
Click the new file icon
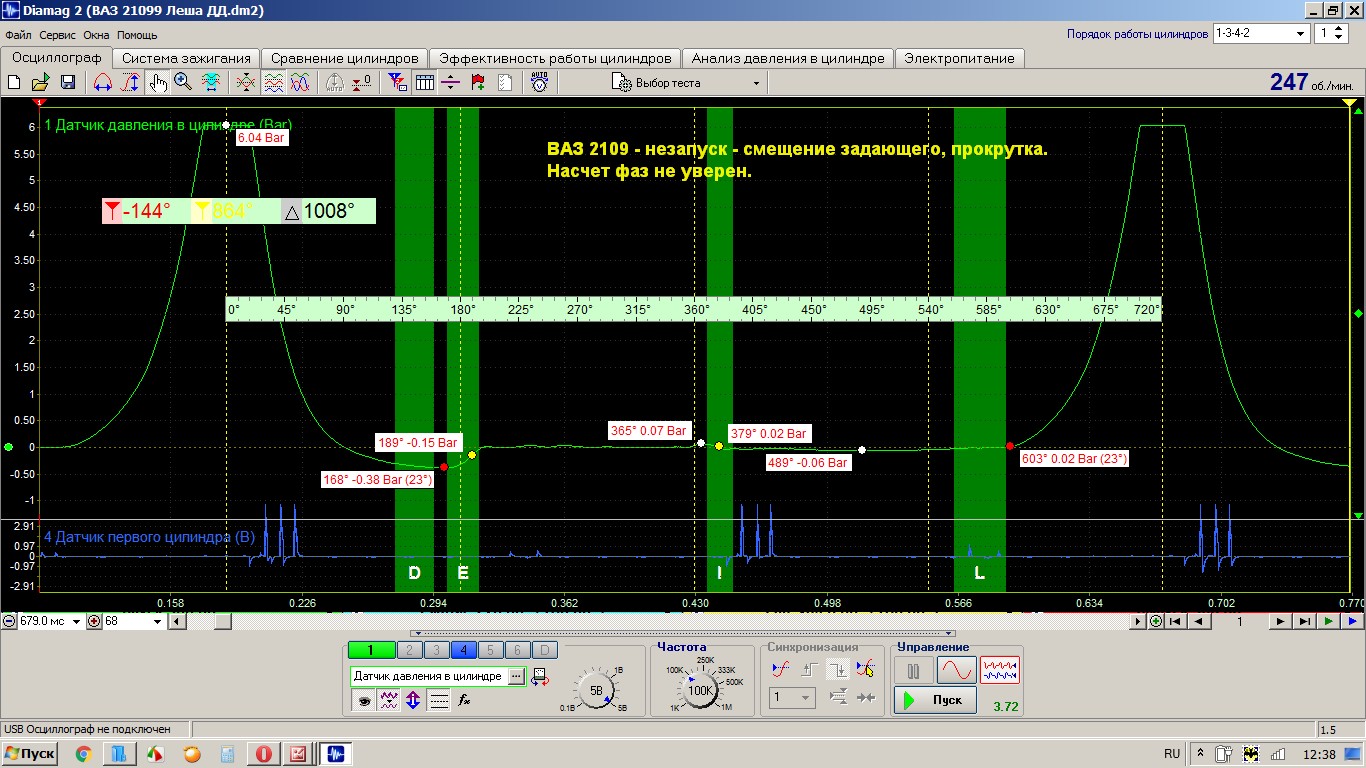pyautogui.click(x=15, y=83)
